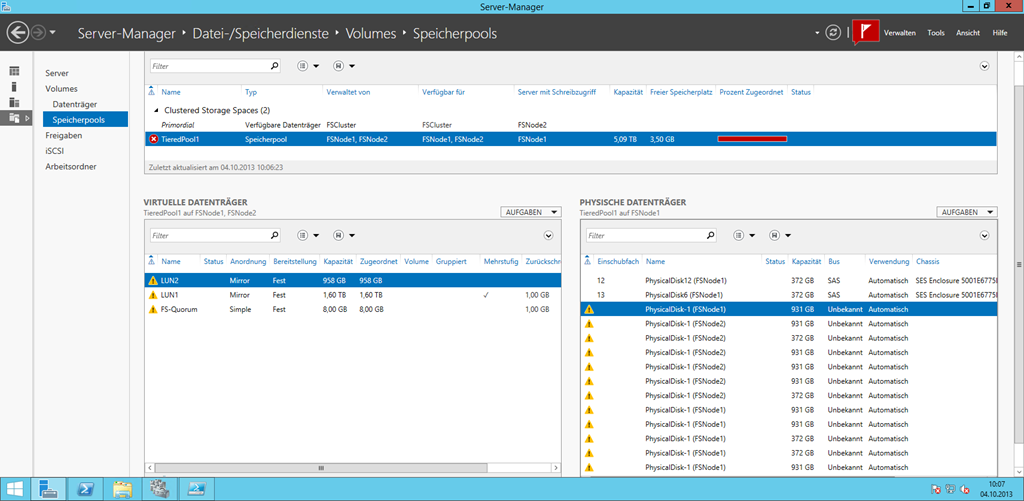Click search icon in storage pools filter
The width and height of the screenshot is (1024, 501).
(275, 66)
